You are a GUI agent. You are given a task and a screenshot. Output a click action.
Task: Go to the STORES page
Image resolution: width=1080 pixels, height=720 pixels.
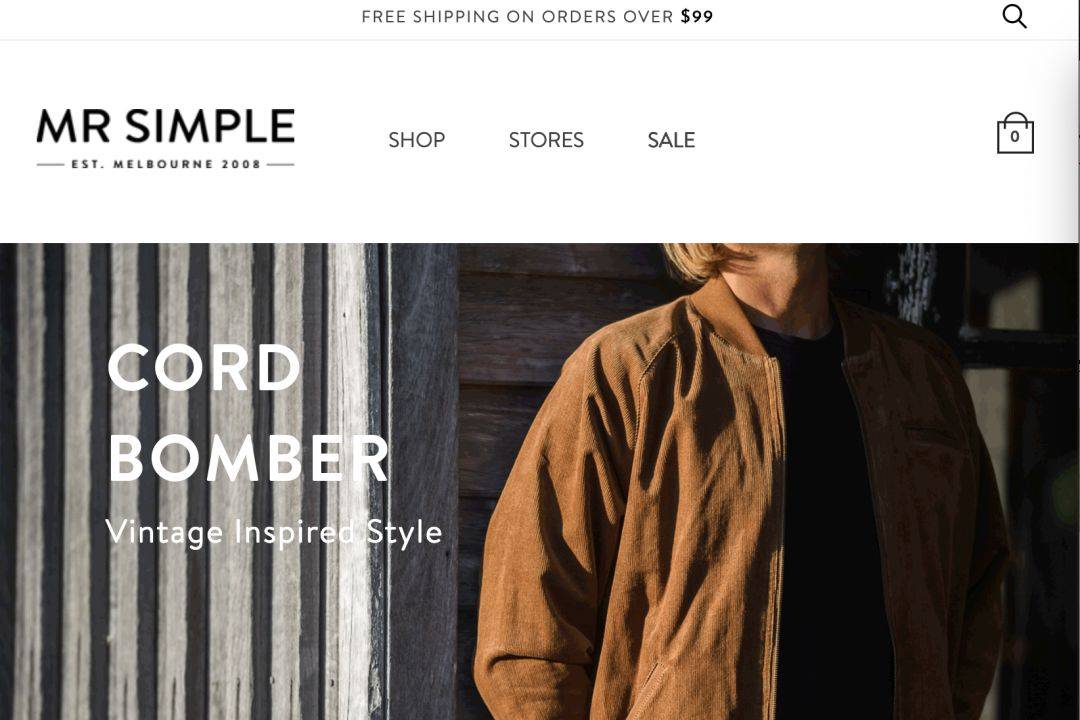(x=546, y=140)
